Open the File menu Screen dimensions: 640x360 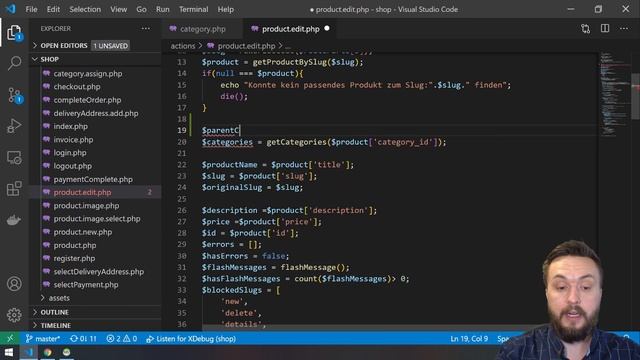click(31, 9)
